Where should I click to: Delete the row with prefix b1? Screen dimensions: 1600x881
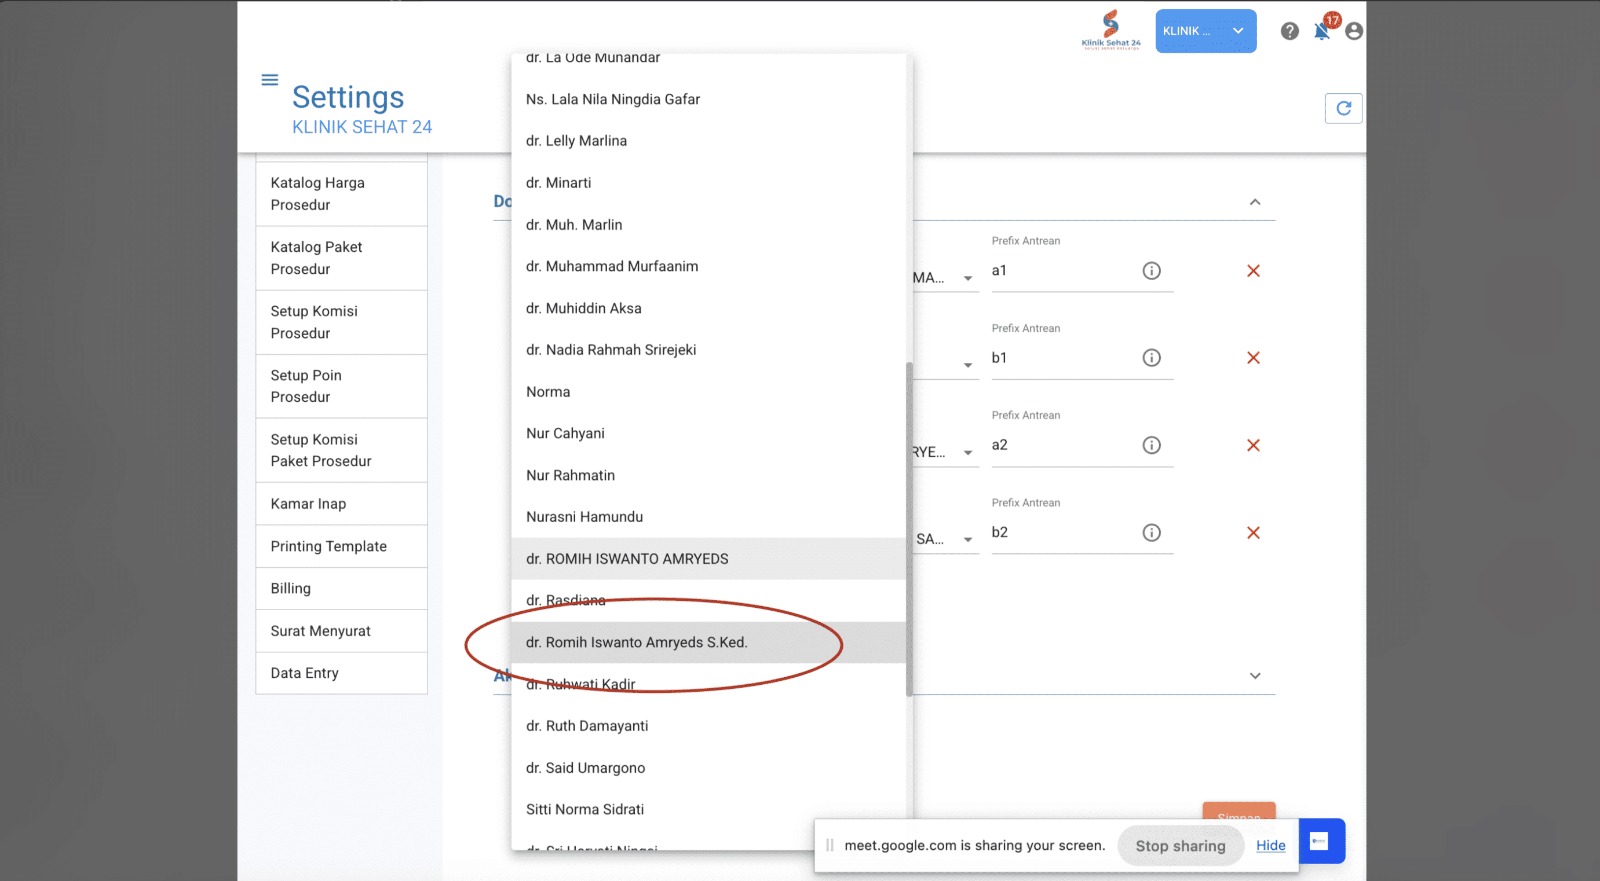pos(1253,358)
